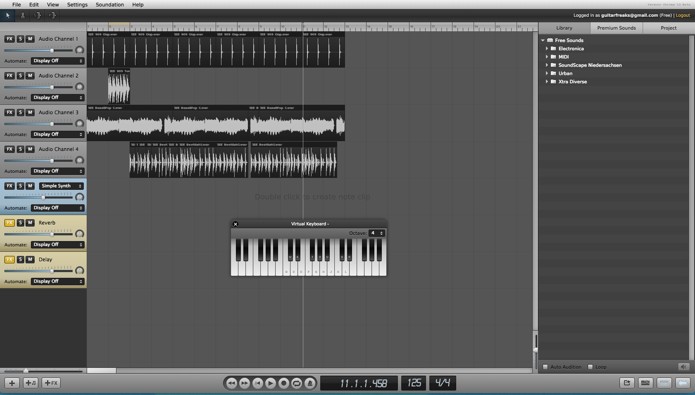Click pan knob of Audio Channel 1
This screenshot has width=695, height=395.
click(79, 50)
